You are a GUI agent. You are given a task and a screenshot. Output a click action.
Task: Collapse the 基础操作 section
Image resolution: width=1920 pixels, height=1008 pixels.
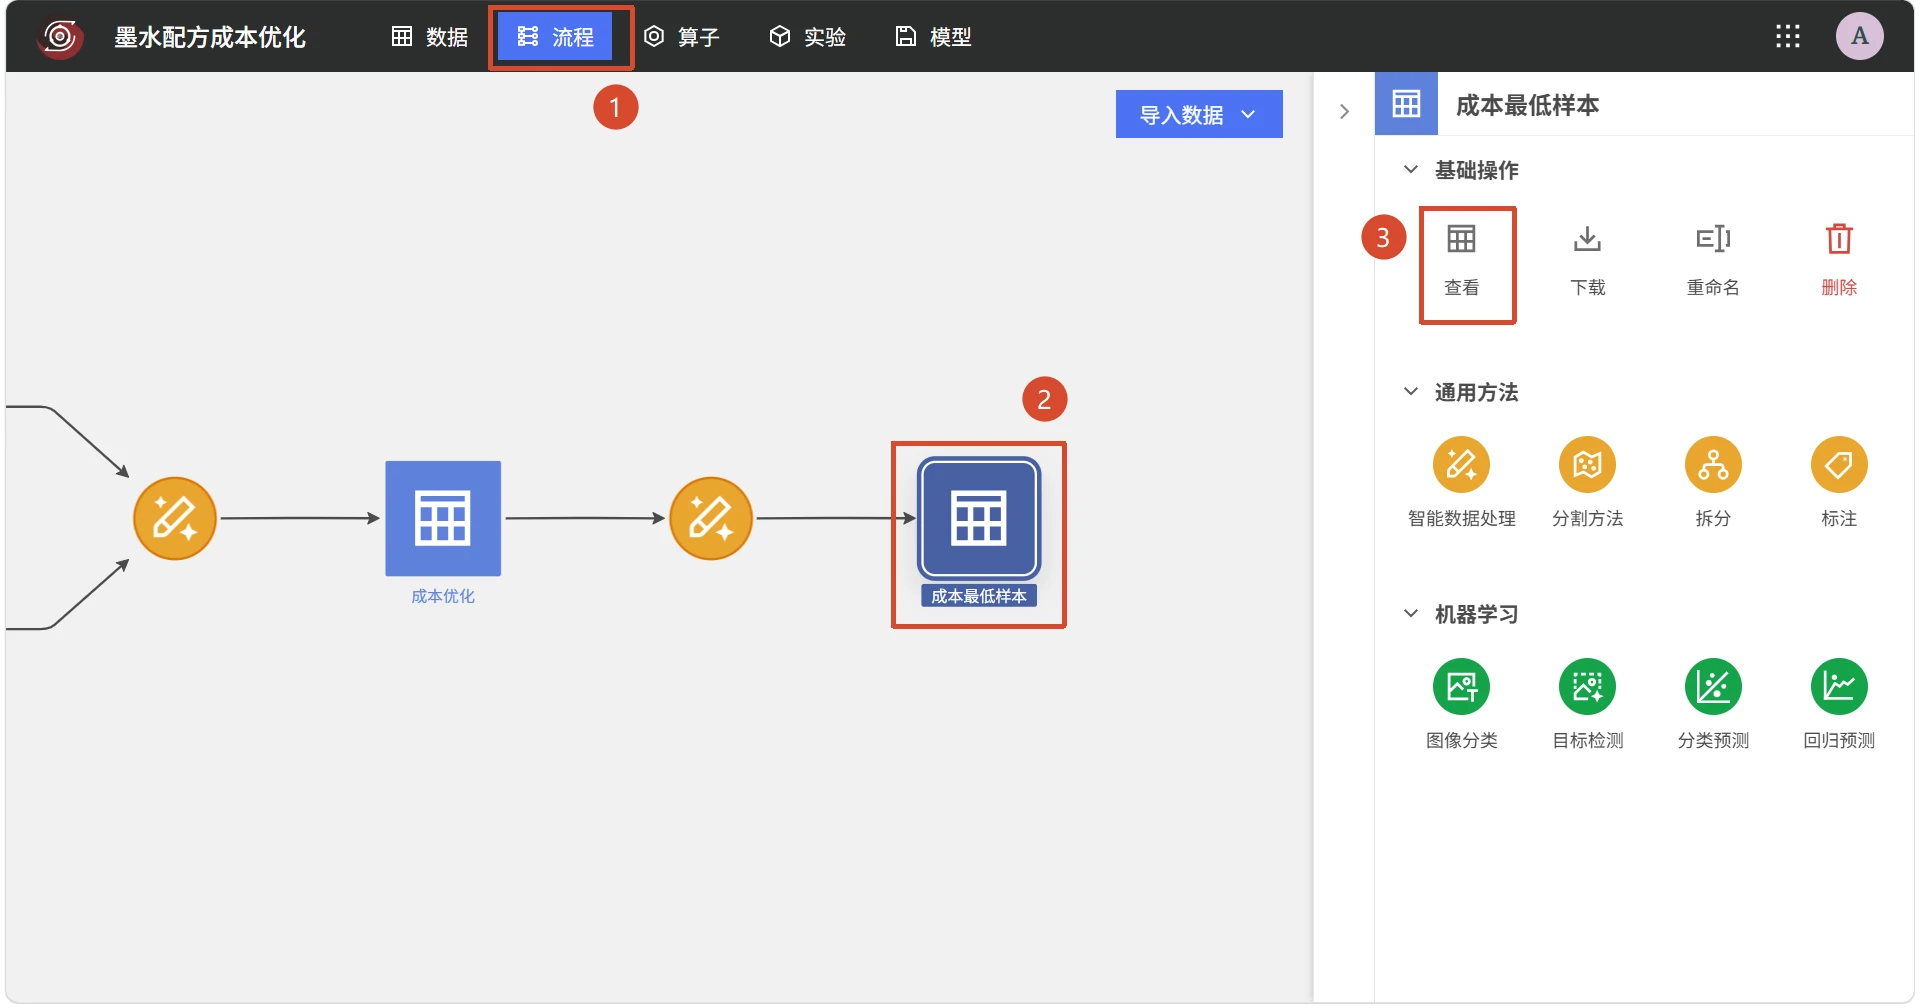pos(1410,170)
